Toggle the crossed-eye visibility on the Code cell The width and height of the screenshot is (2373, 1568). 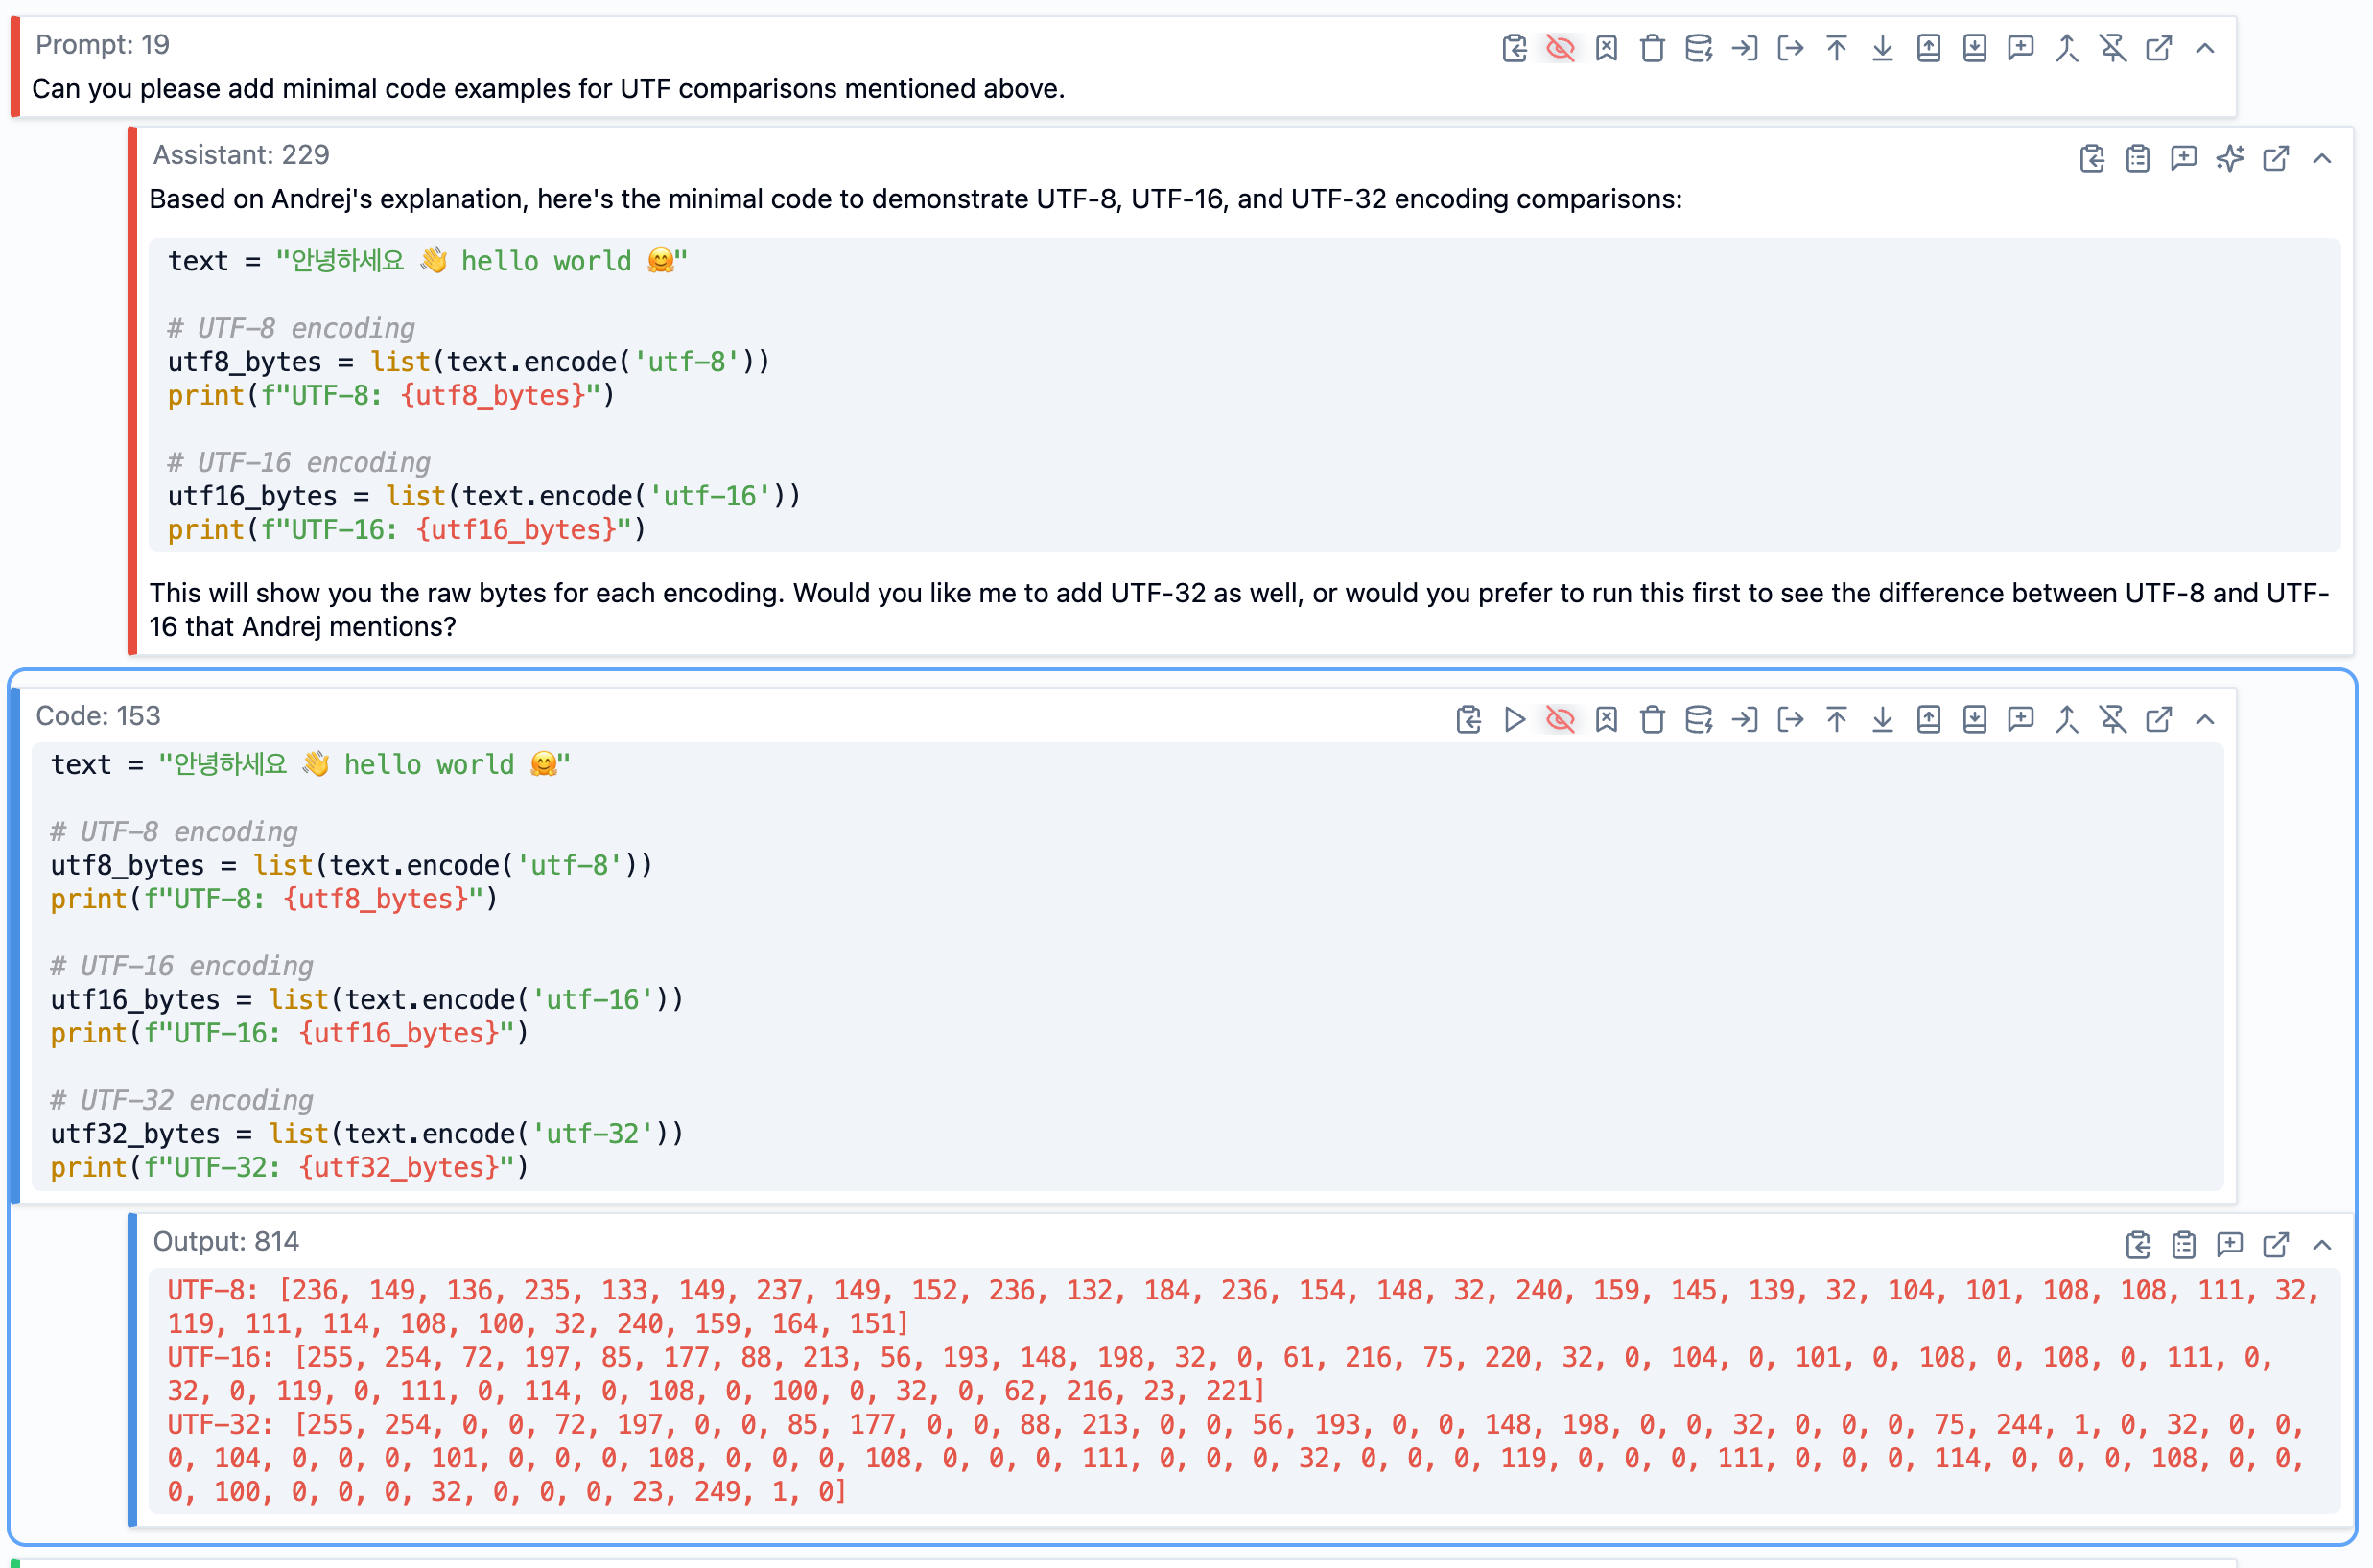[1560, 719]
